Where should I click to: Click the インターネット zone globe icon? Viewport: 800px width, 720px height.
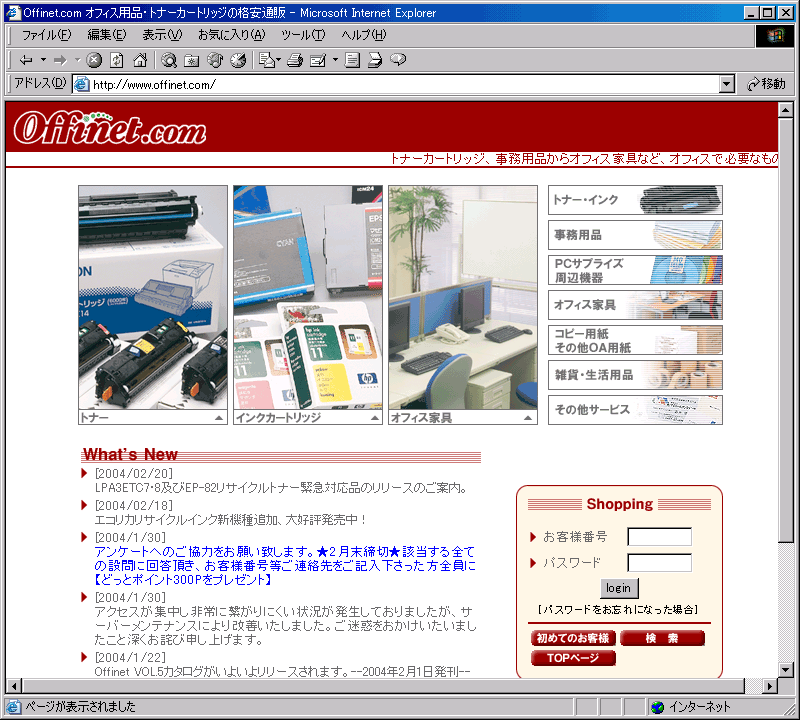point(658,707)
